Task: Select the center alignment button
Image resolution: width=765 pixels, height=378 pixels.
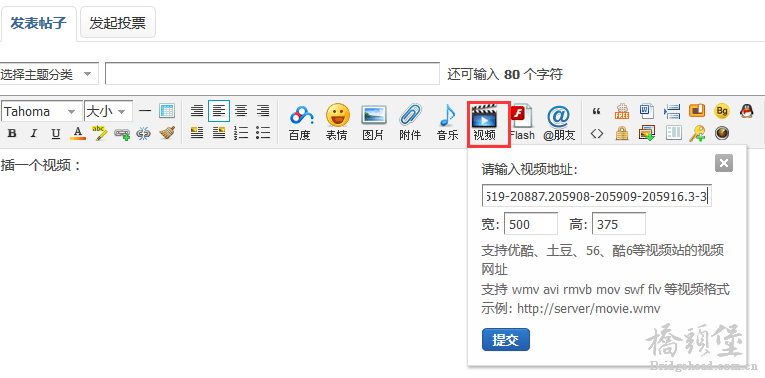Action: click(241, 111)
